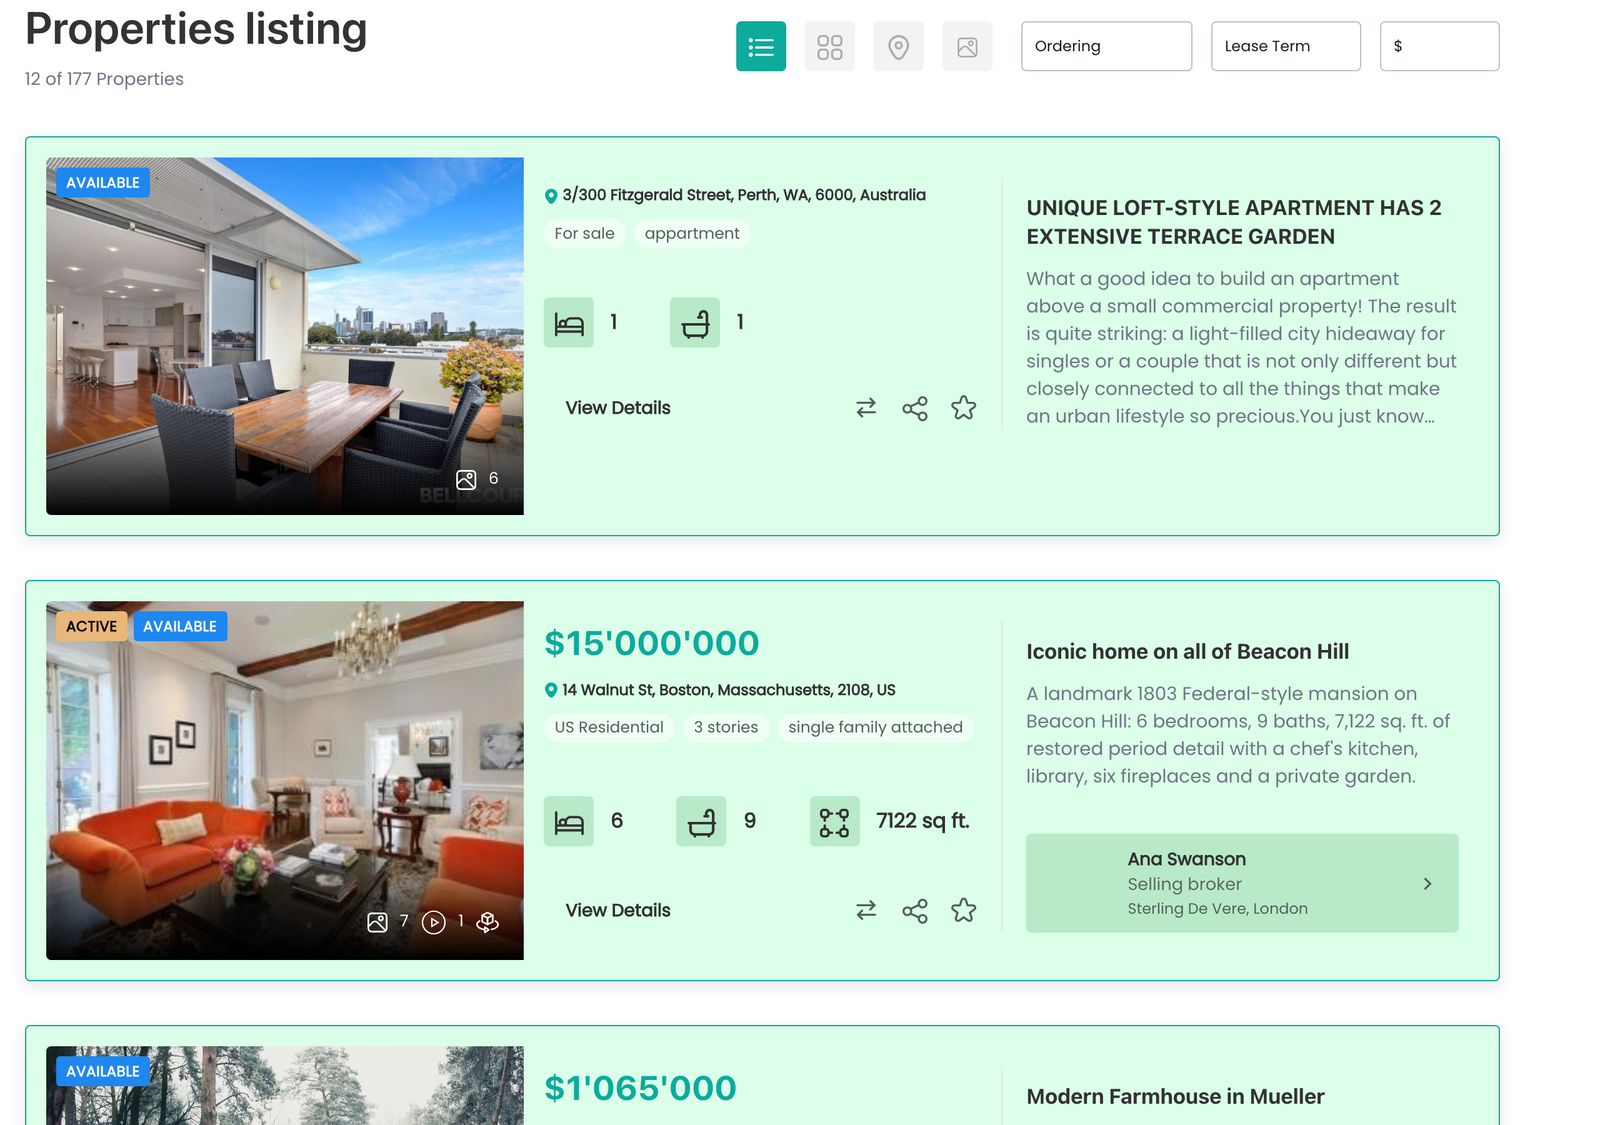Click the bathtub icon showing 9 baths
The width and height of the screenshot is (1600, 1125).
click(x=701, y=821)
